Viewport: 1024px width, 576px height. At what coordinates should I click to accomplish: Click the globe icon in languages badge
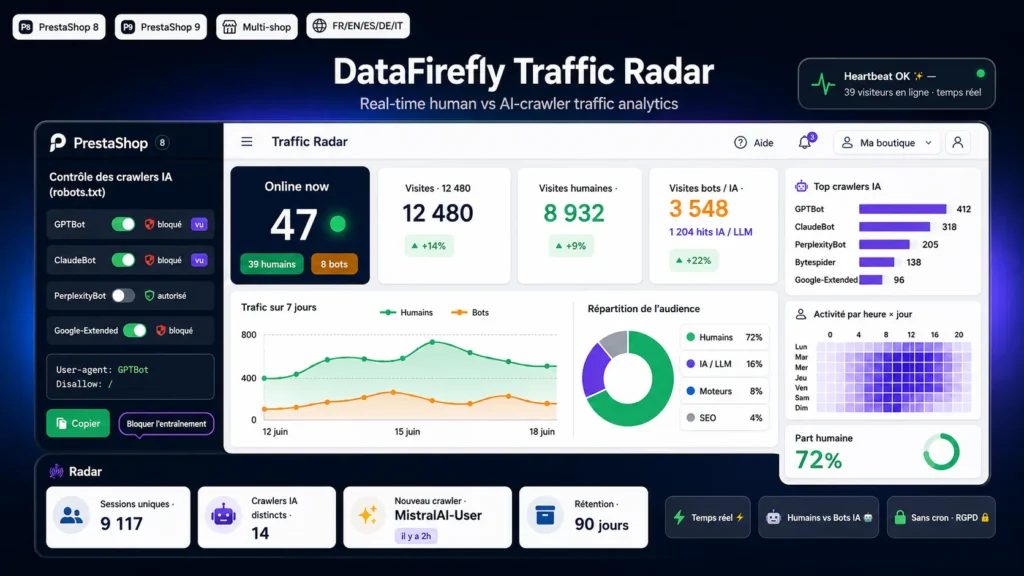coord(319,25)
